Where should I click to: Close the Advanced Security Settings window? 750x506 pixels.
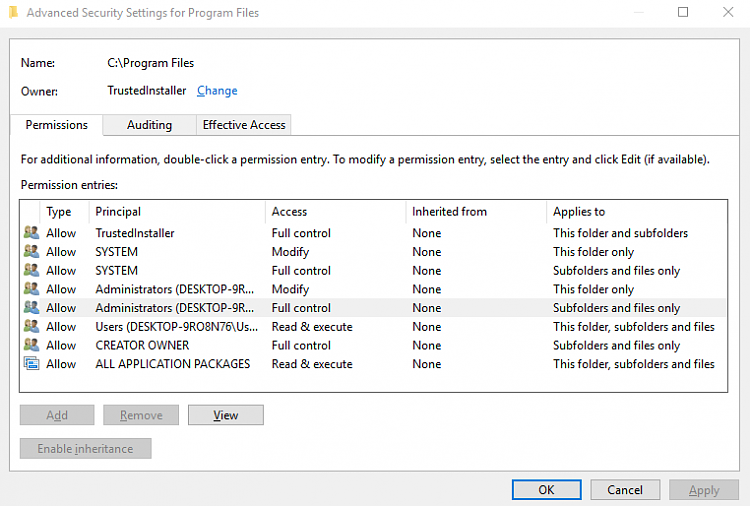728,12
